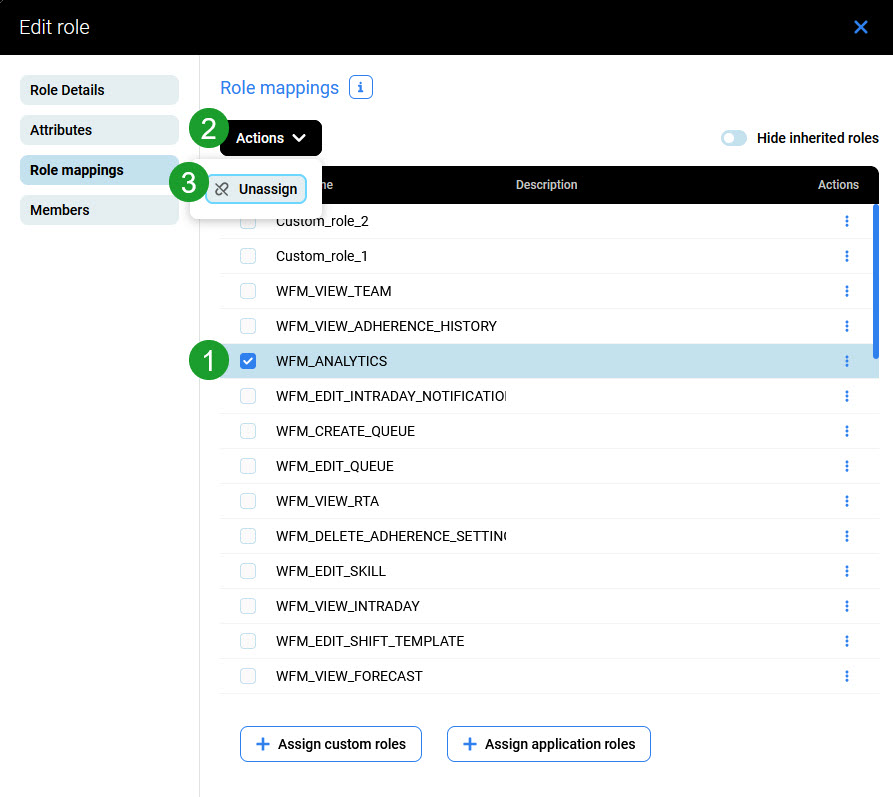893x797 pixels.
Task: Click the role list vertical scrollbar
Action: (x=876, y=282)
